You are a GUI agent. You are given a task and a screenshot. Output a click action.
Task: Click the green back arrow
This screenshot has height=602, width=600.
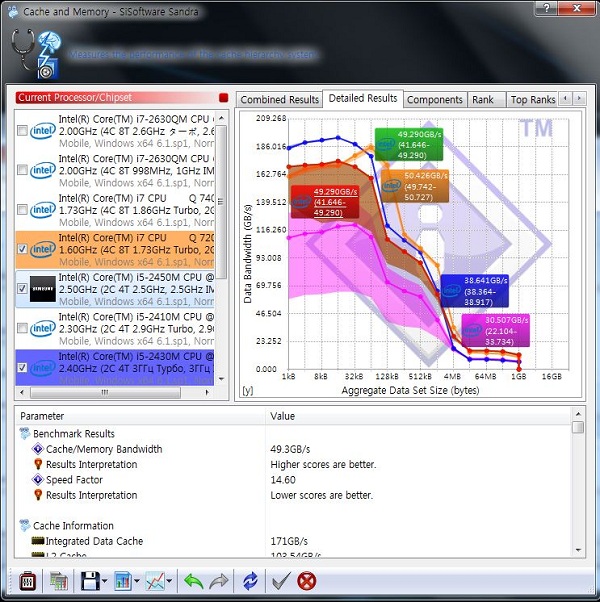pyautogui.click(x=193, y=581)
